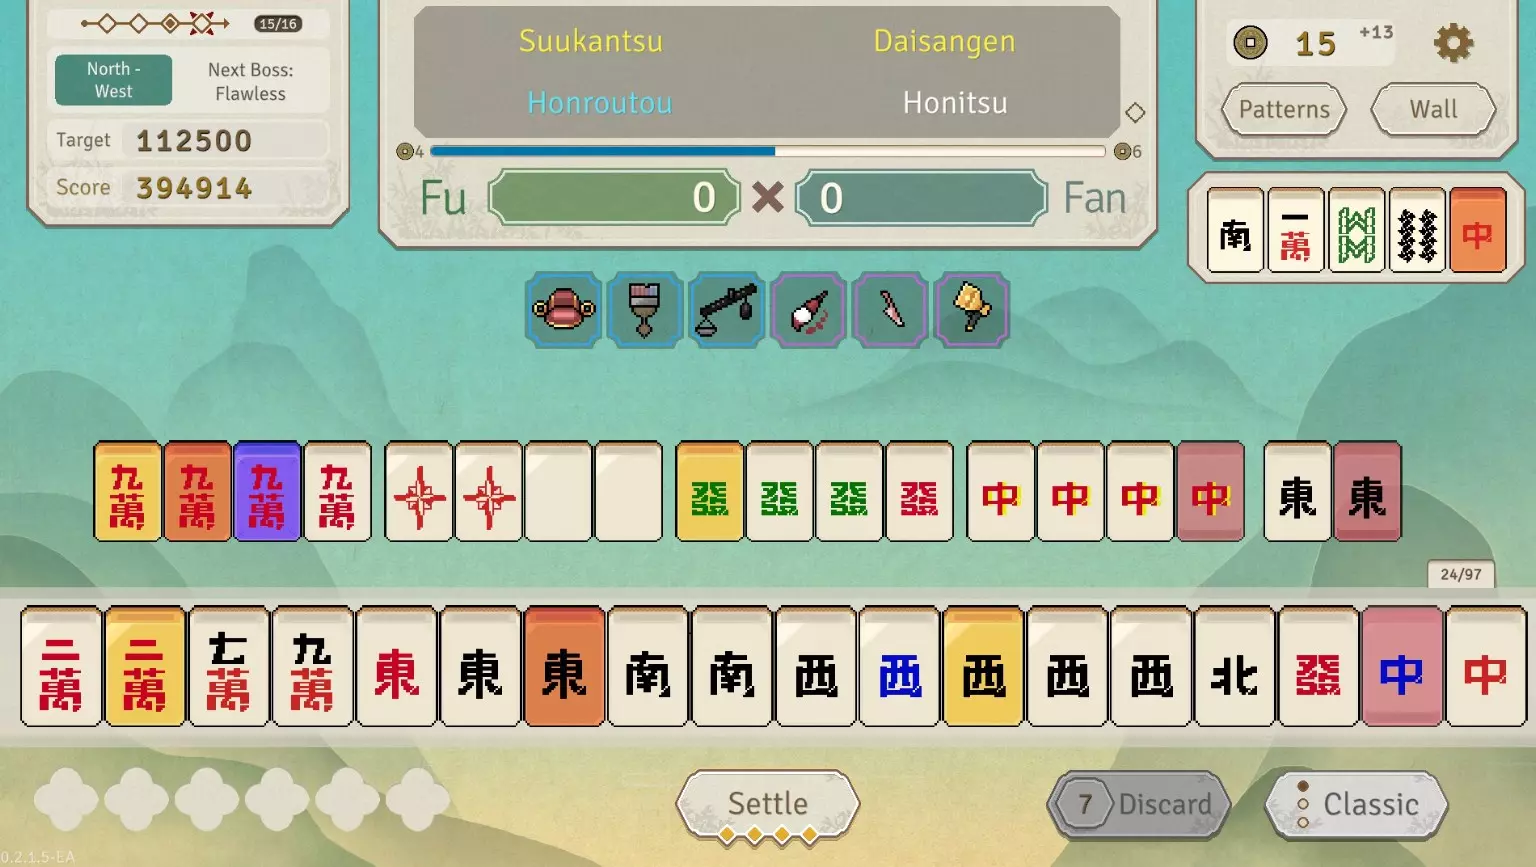The width and height of the screenshot is (1536, 867).
Task: Click the 15/16 stage progress indicator
Action: pyautogui.click(x=278, y=24)
